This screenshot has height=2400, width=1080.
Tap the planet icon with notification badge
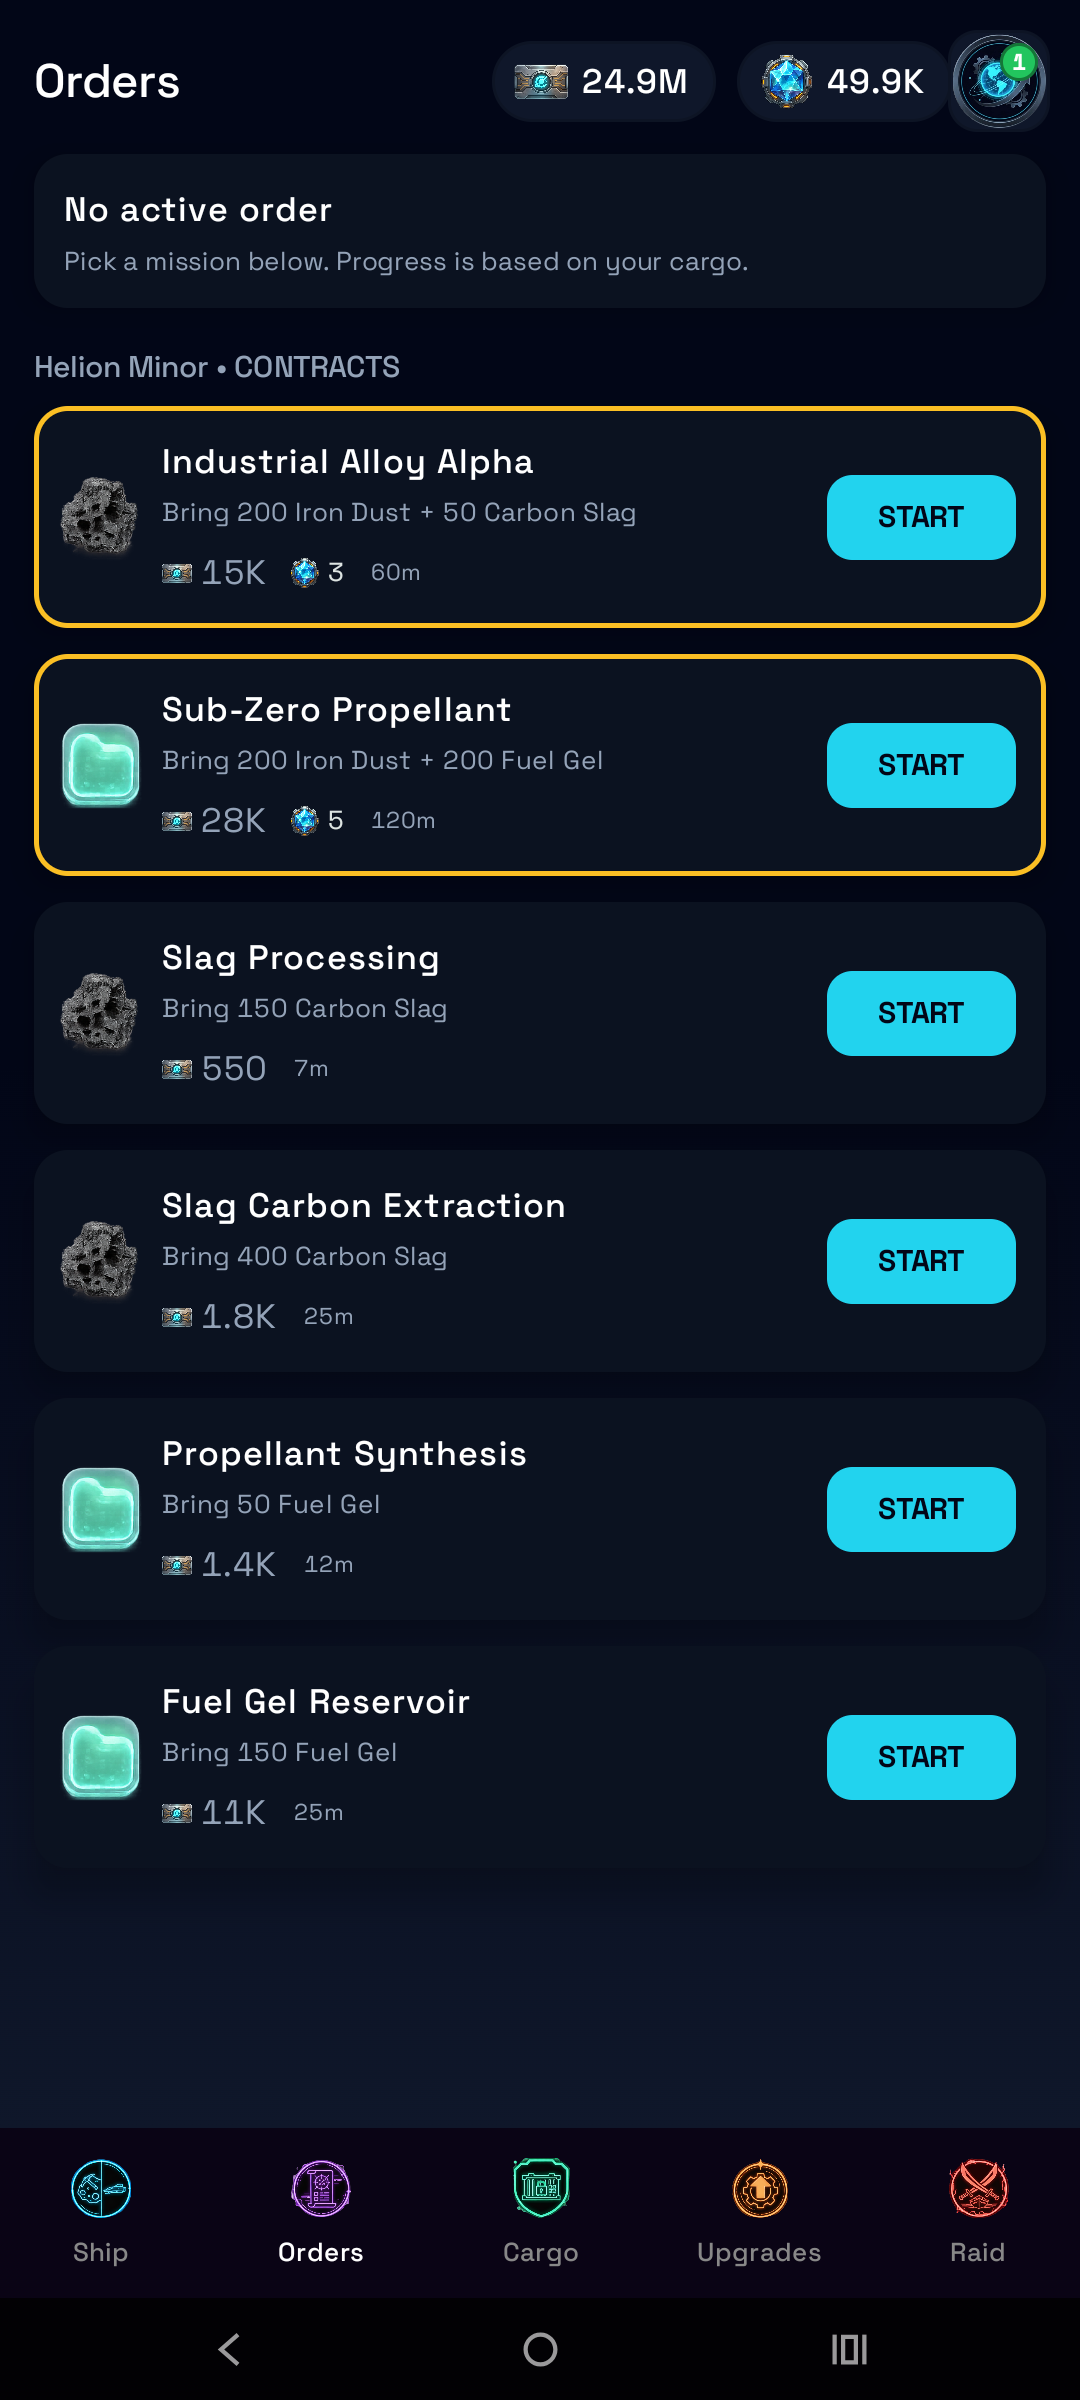point(998,81)
